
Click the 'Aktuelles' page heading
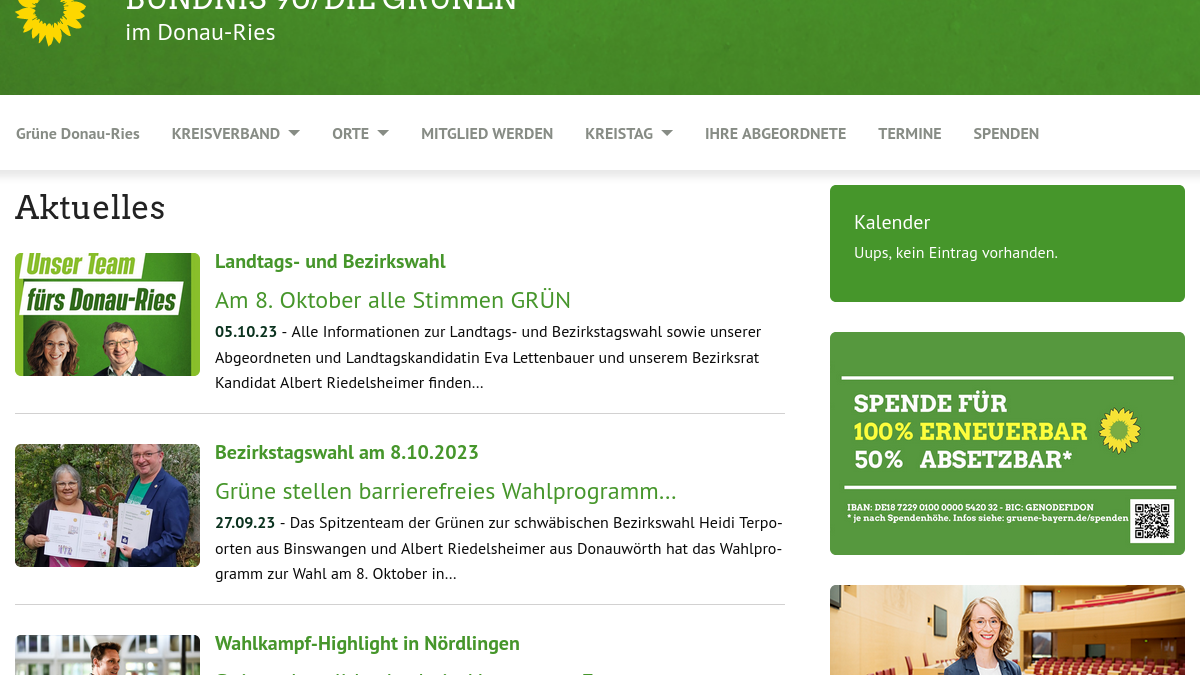click(90, 207)
